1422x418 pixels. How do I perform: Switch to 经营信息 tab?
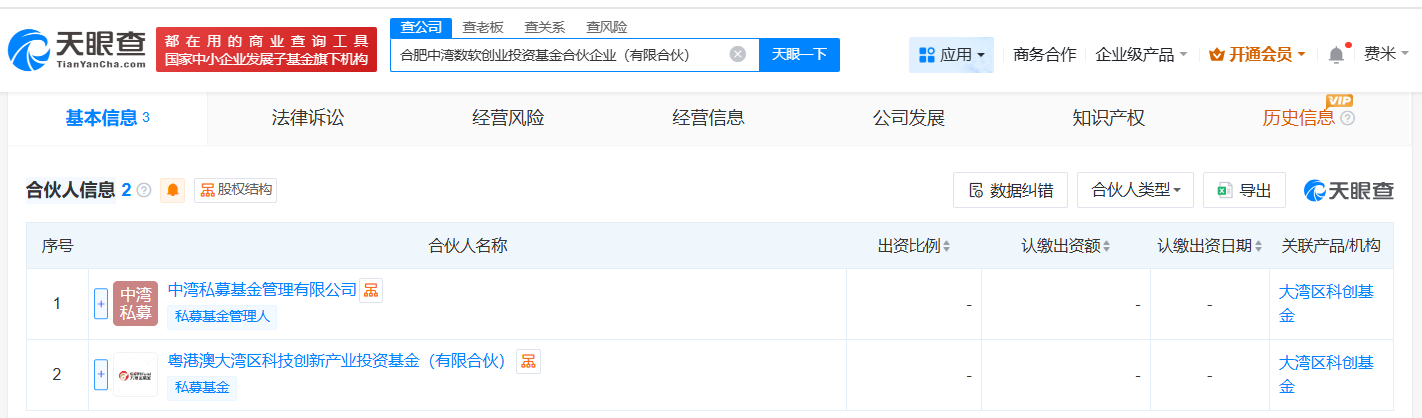(x=708, y=118)
